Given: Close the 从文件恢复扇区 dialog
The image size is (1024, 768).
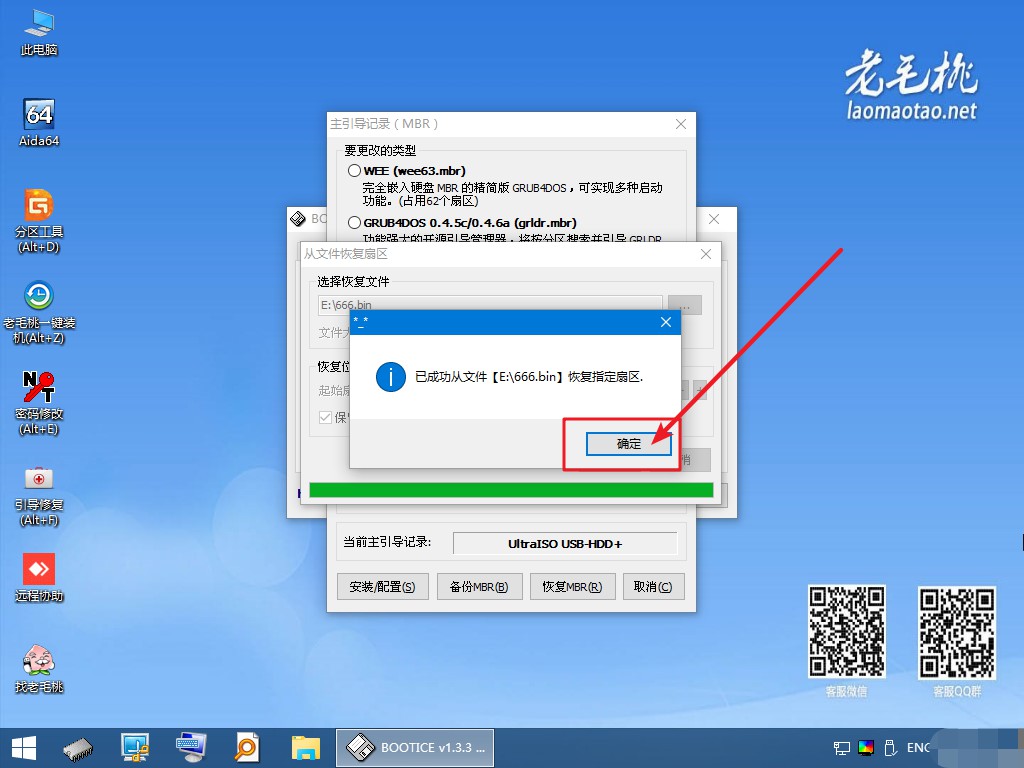Looking at the screenshot, I should point(706,254).
